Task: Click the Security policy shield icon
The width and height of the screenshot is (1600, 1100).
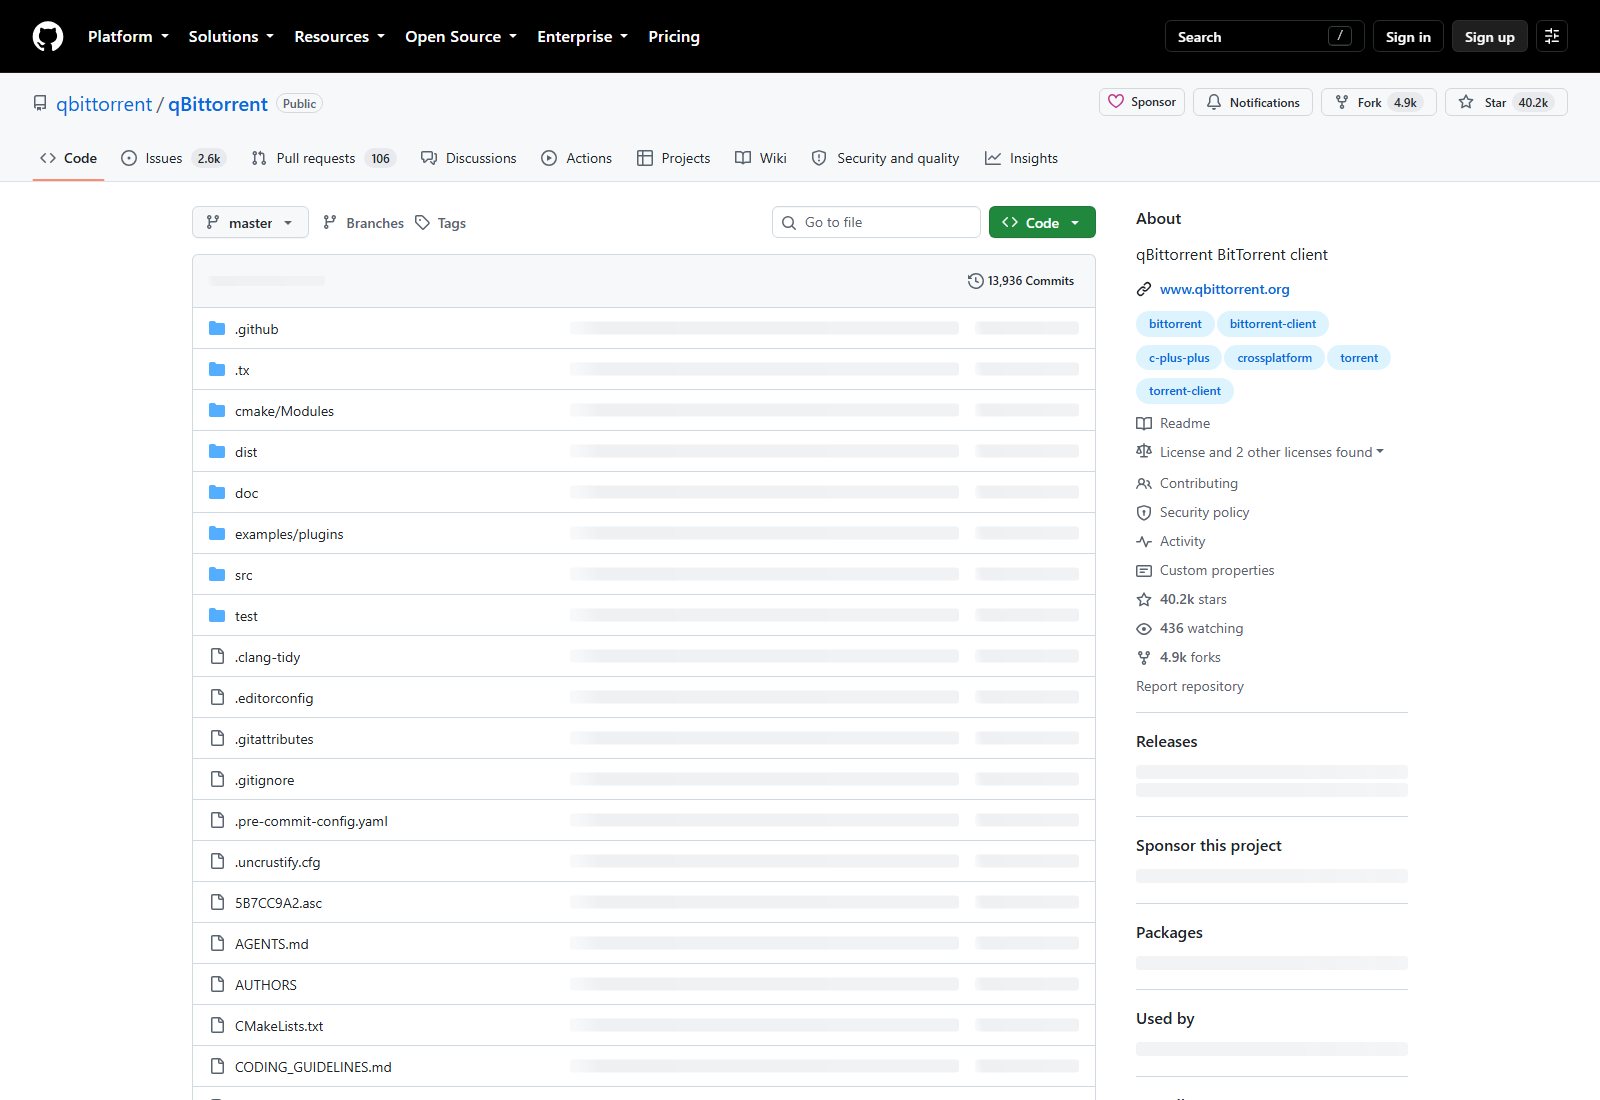Action: tap(1144, 512)
